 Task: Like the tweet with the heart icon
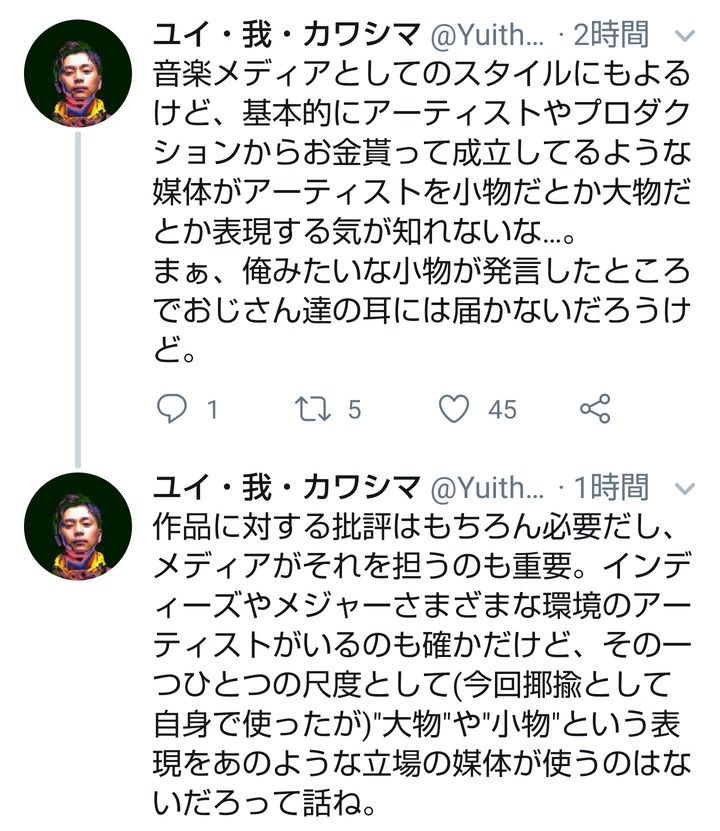tap(454, 409)
